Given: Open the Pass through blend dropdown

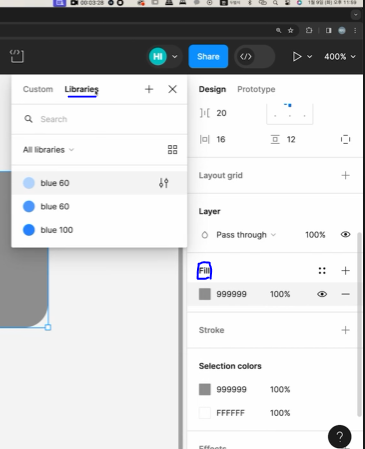Looking at the screenshot, I should (x=246, y=235).
